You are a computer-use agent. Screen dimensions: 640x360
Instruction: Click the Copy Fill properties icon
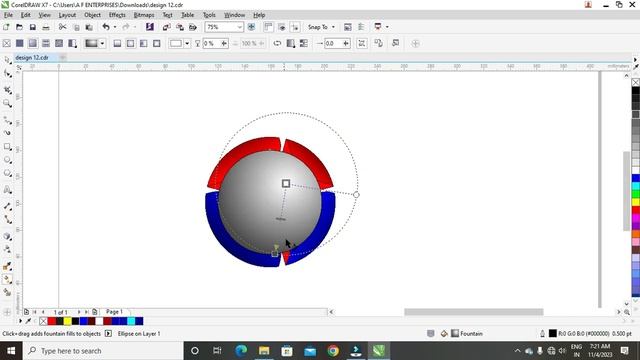tap(379, 43)
